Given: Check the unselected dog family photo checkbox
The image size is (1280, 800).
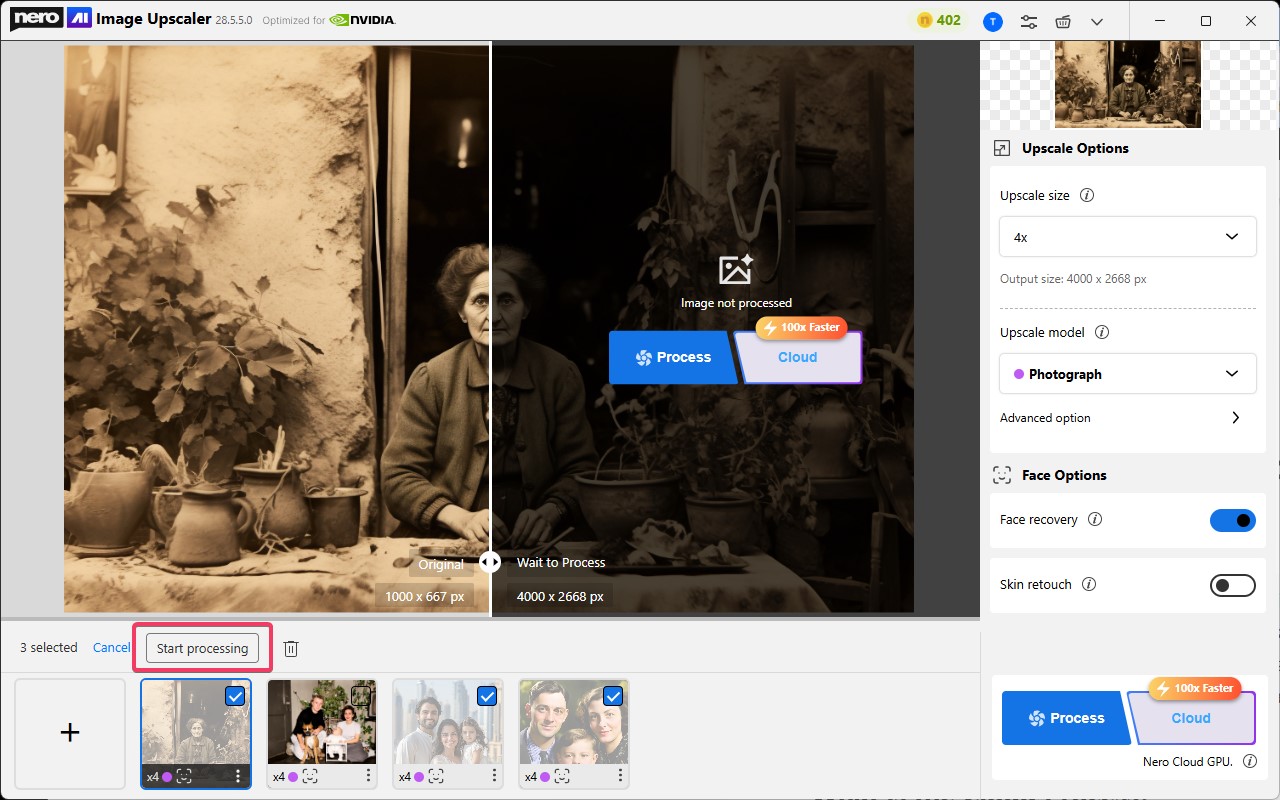Looking at the screenshot, I should tap(361, 696).
